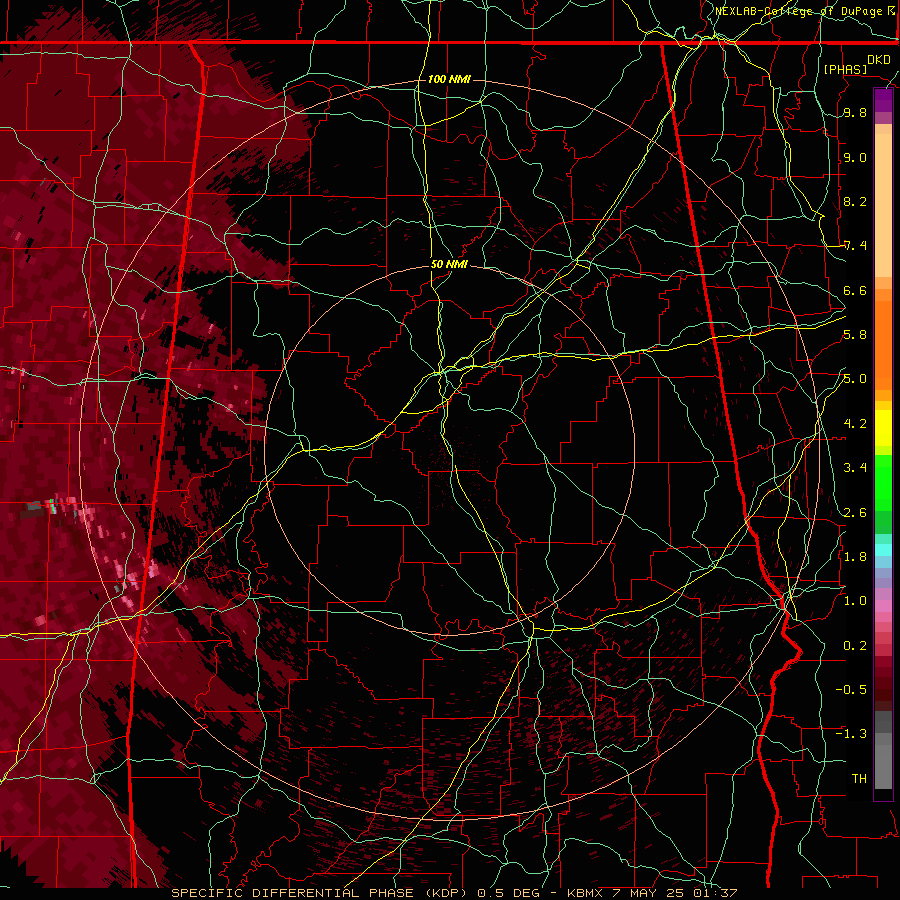Click the 1.0 legend value

(x=855, y=601)
